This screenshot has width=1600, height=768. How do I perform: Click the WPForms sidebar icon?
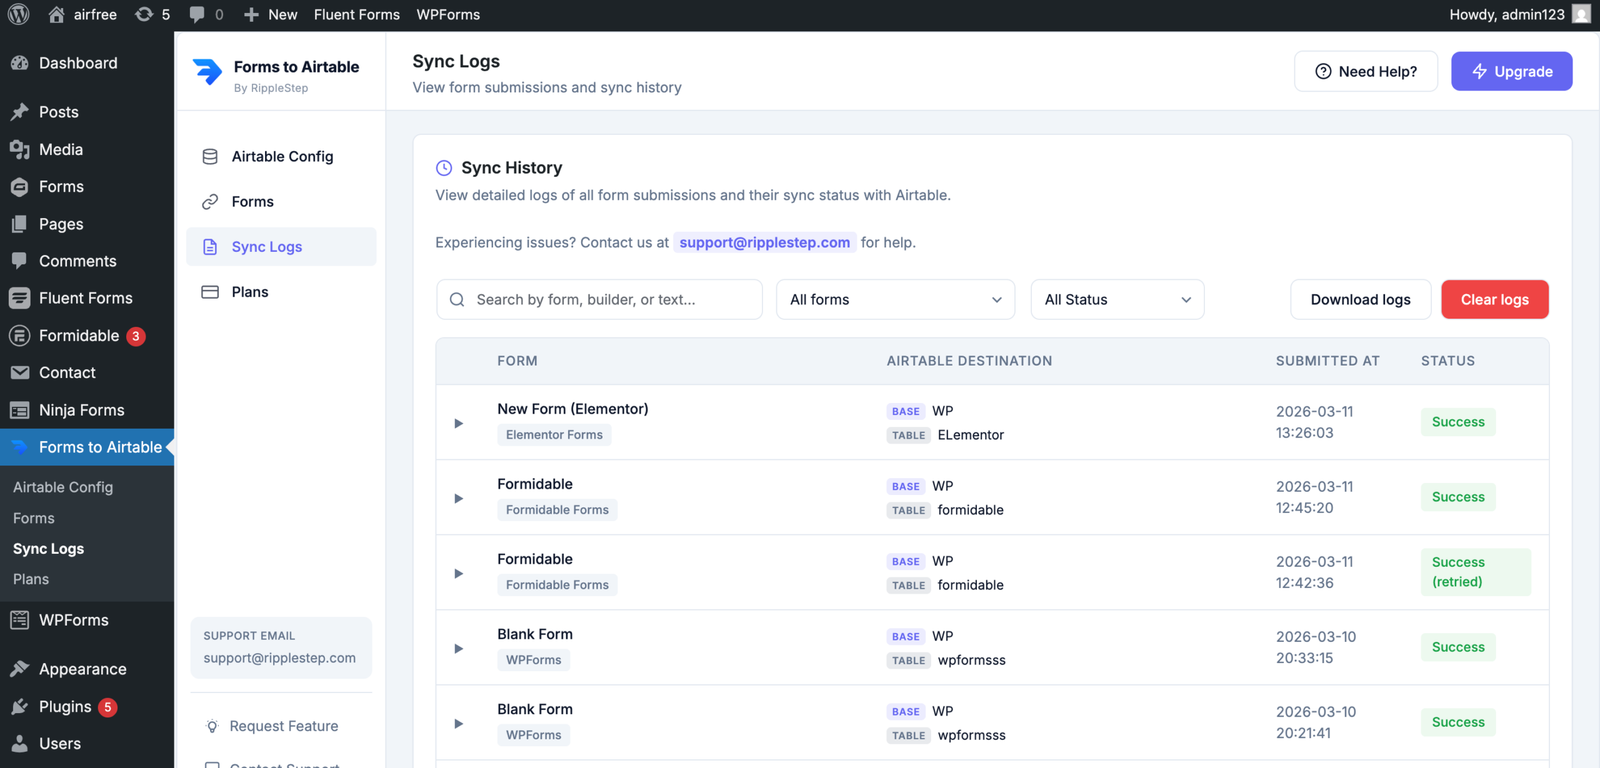click(19, 620)
